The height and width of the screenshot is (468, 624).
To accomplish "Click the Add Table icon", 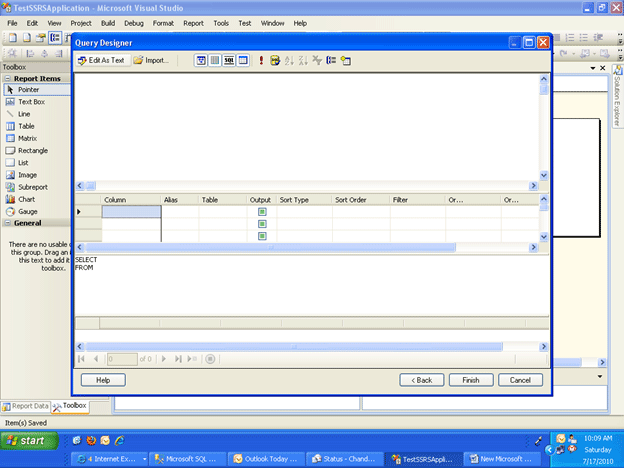I will pos(345,60).
